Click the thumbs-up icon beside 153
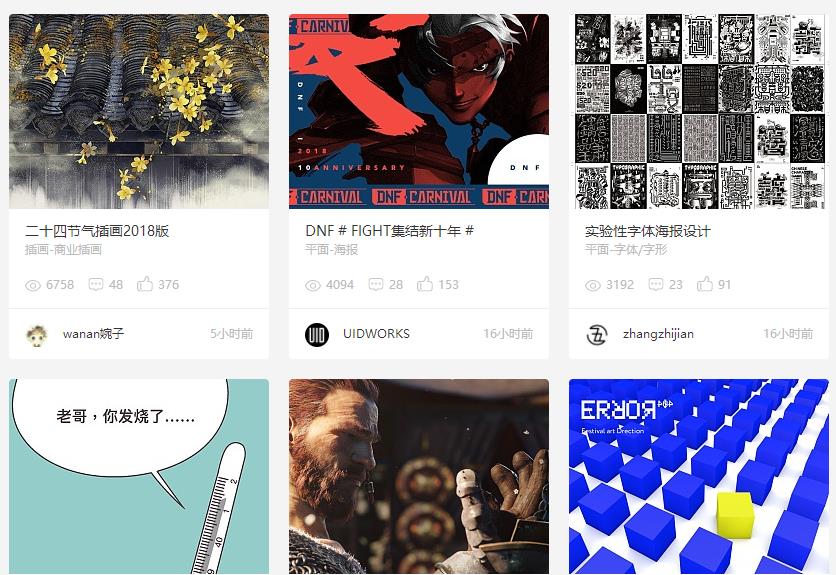Image resolution: width=836 pixels, height=575 pixels. click(x=425, y=284)
